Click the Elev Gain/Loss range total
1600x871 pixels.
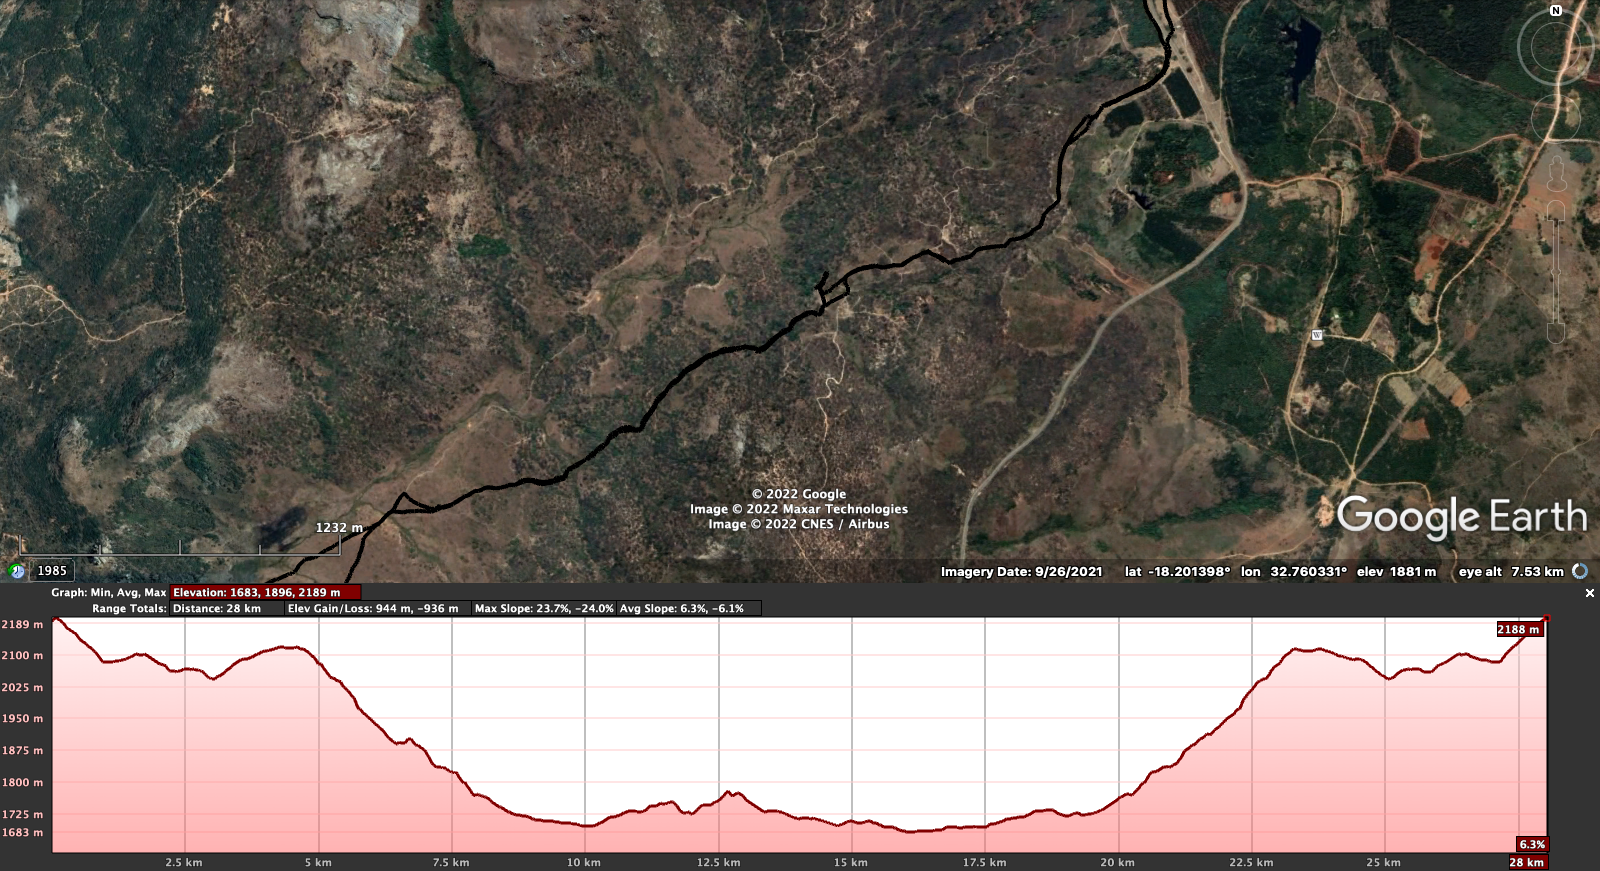point(373,608)
